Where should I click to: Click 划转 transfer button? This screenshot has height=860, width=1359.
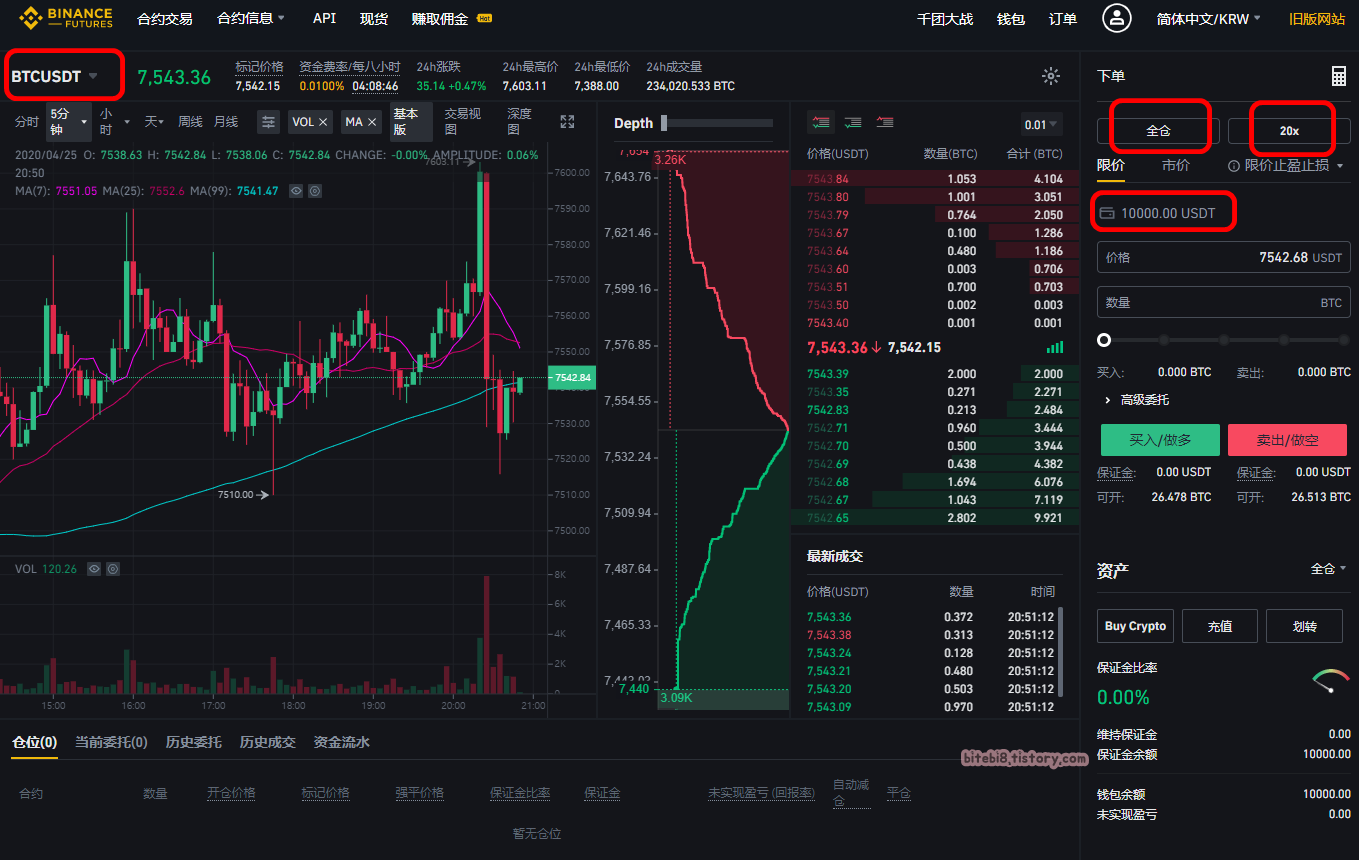(1304, 626)
